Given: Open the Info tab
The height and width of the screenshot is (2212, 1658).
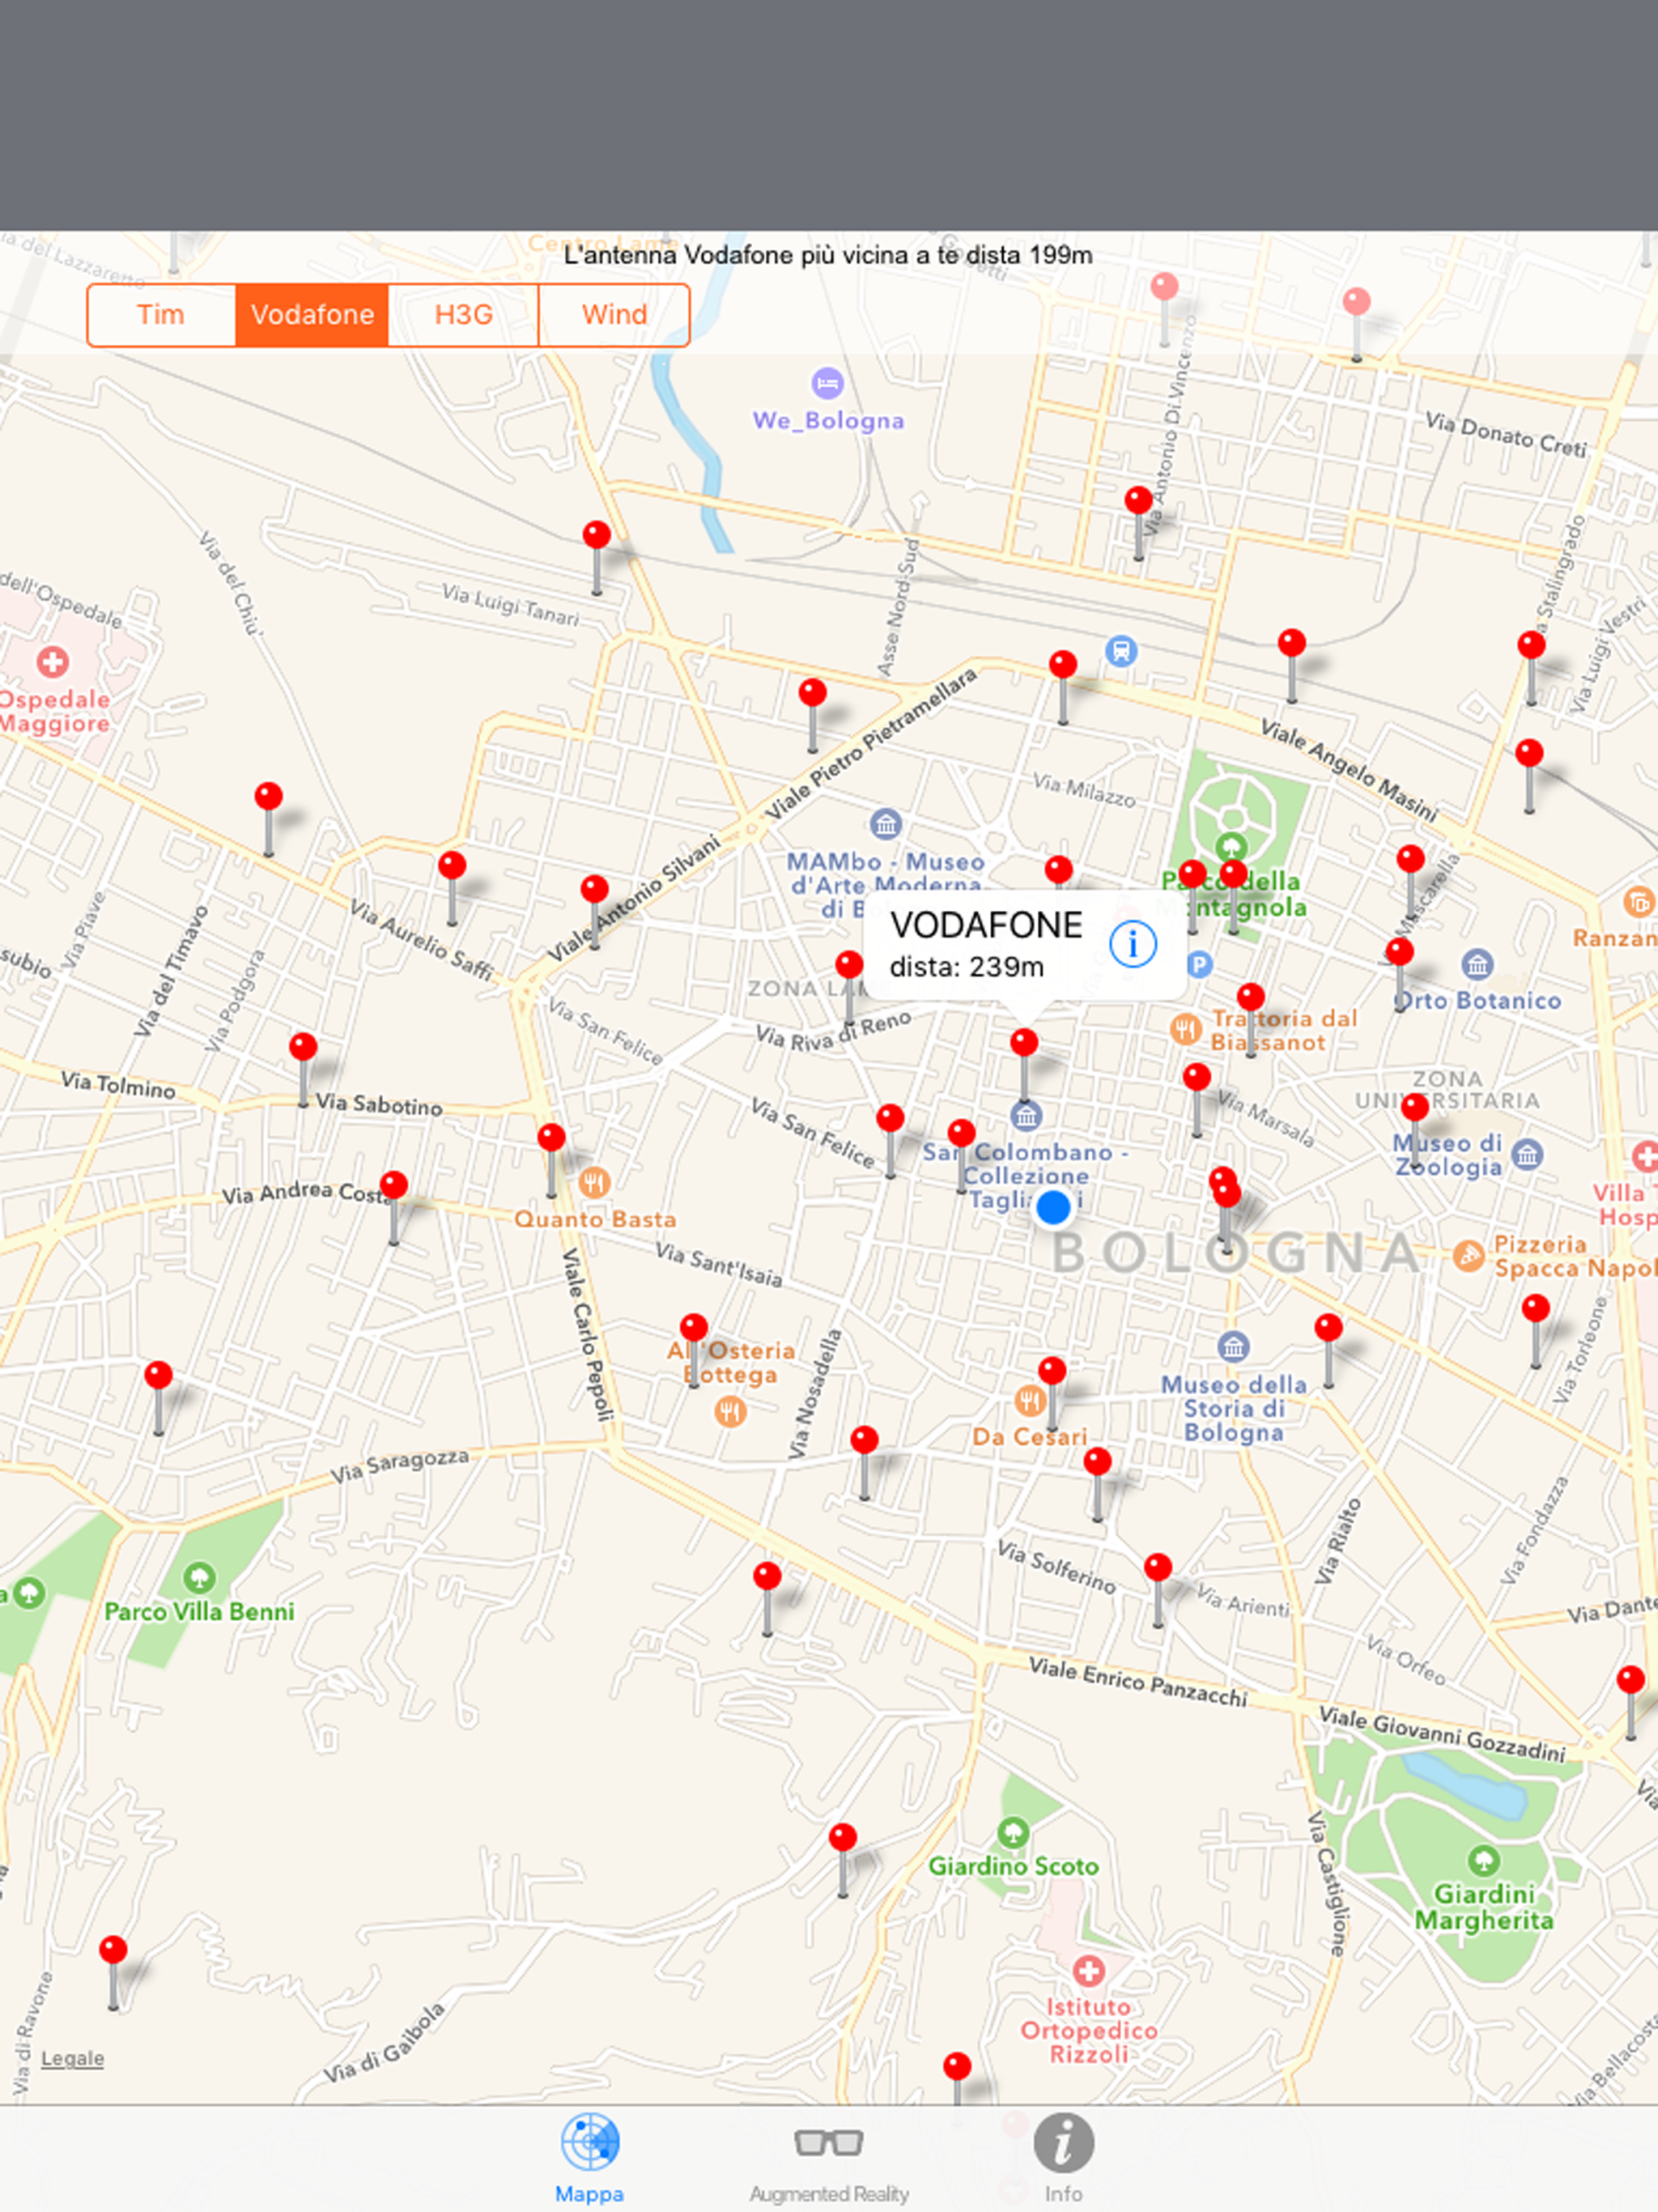Looking at the screenshot, I should point(1063,2156).
